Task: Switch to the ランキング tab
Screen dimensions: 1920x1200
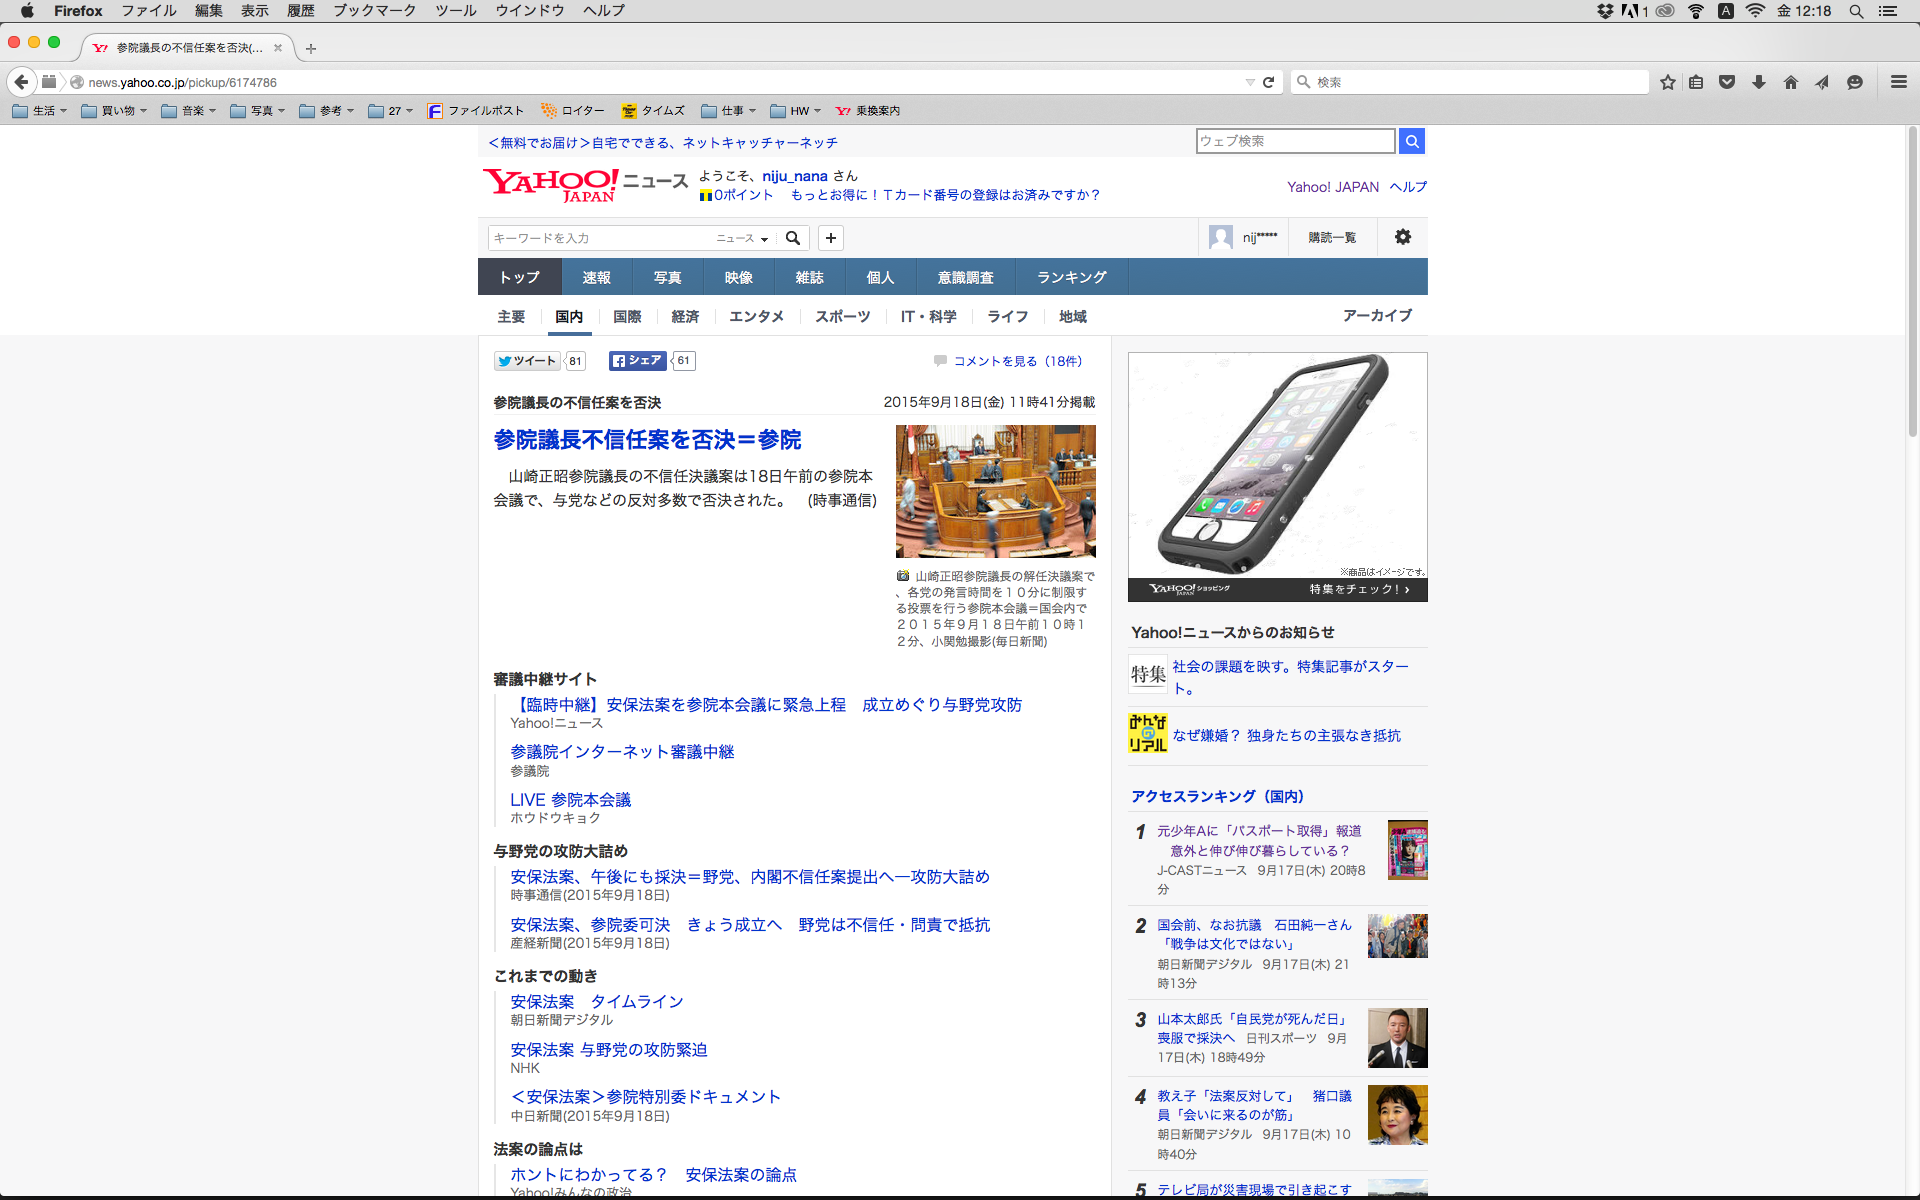Action: click(1071, 277)
